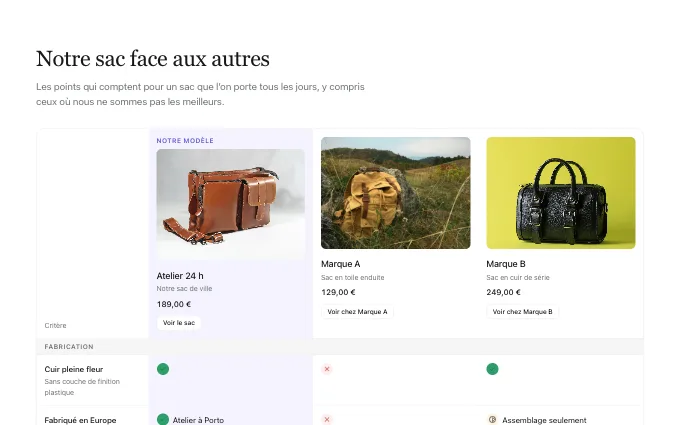Click the '129,00 €' price
Screen dimensions: 680x425
(338, 292)
